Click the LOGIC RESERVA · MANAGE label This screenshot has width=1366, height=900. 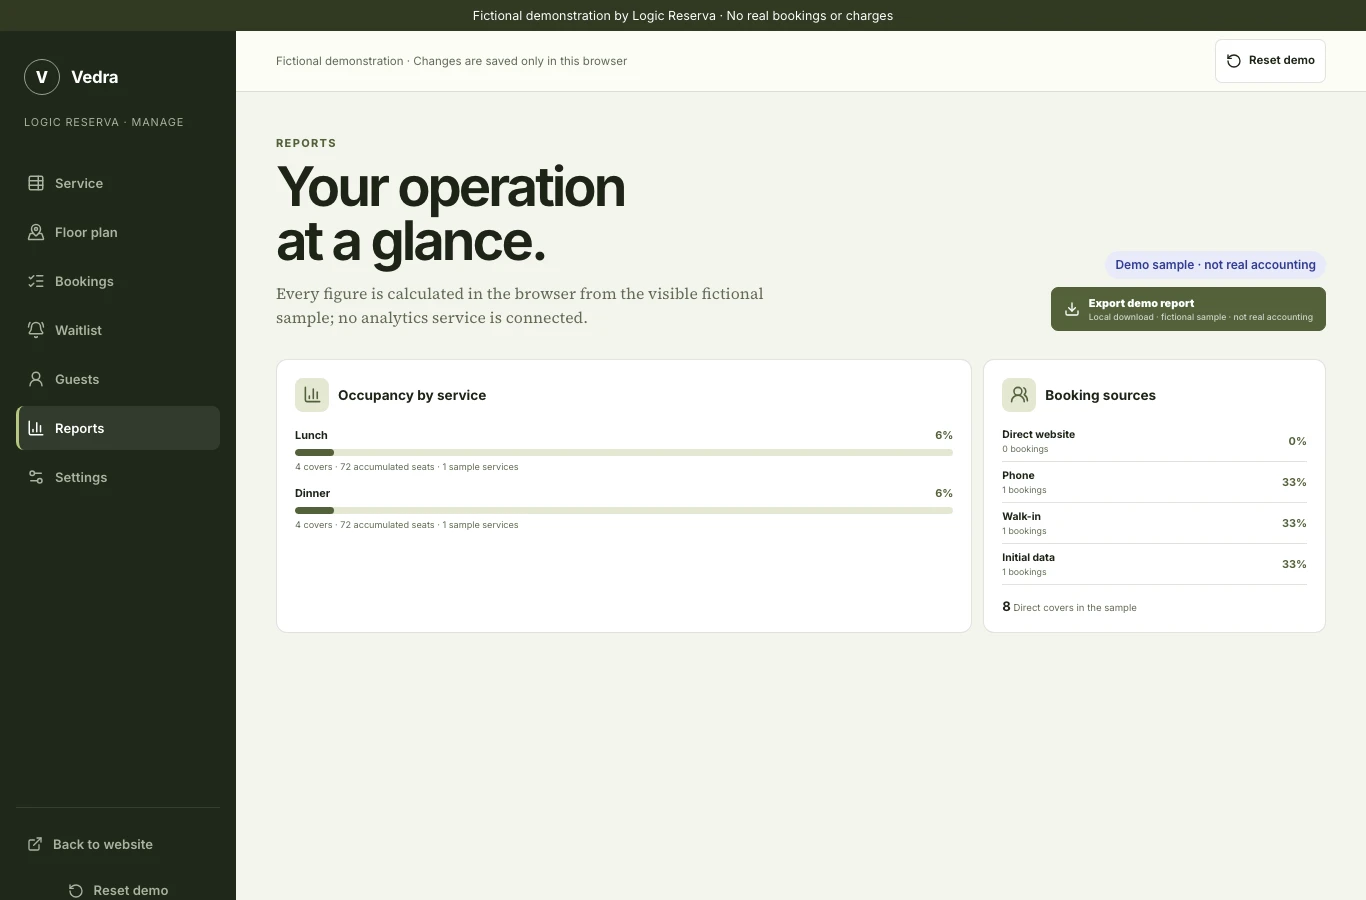[x=104, y=122]
